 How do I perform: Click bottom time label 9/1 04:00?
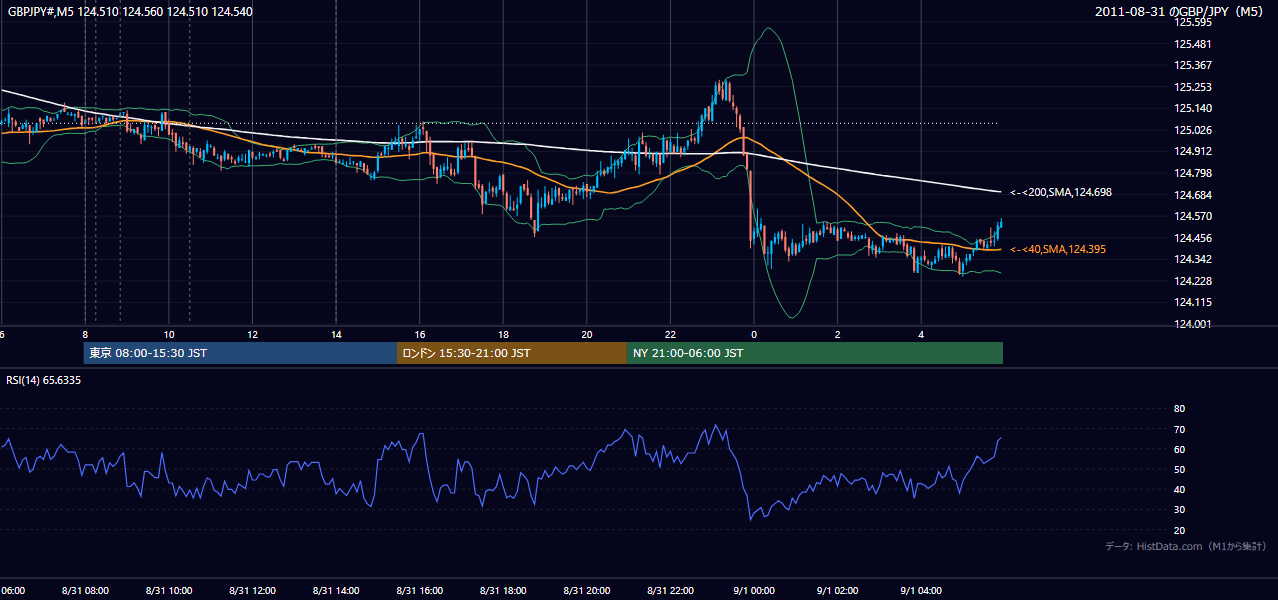pyautogui.click(x=921, y=591)
